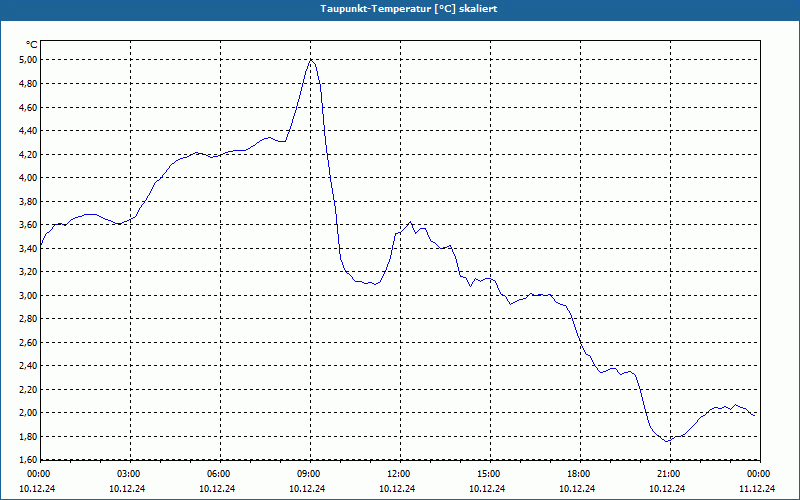The width and height of the screenshot is (800, 500).
Task: Click the 1,60 y-axis label
Action: click(x=29, y=460)
